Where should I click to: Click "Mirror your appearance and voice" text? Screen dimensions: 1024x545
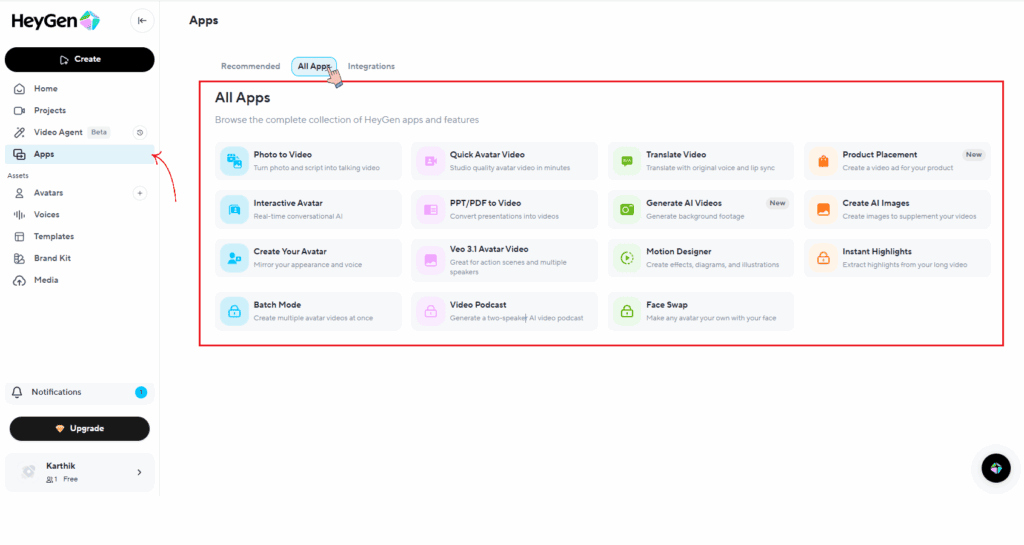tap(308, 265)
